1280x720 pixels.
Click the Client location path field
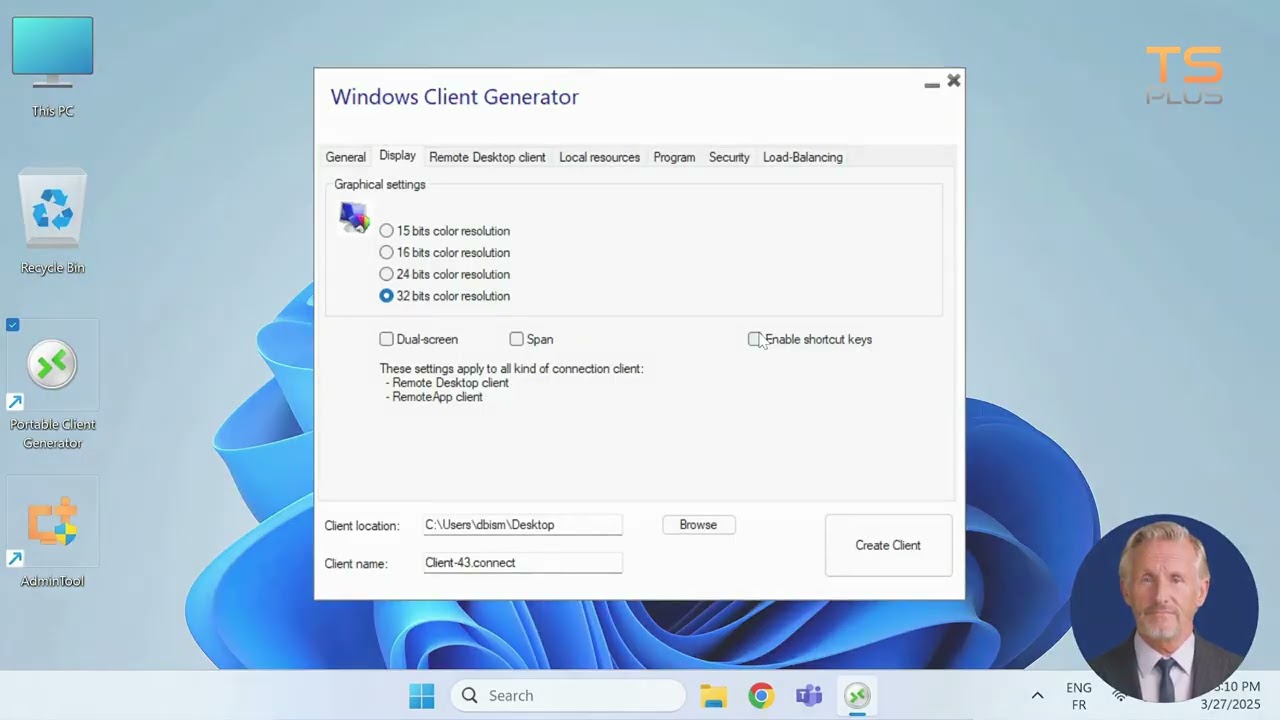tap(522, 525)
